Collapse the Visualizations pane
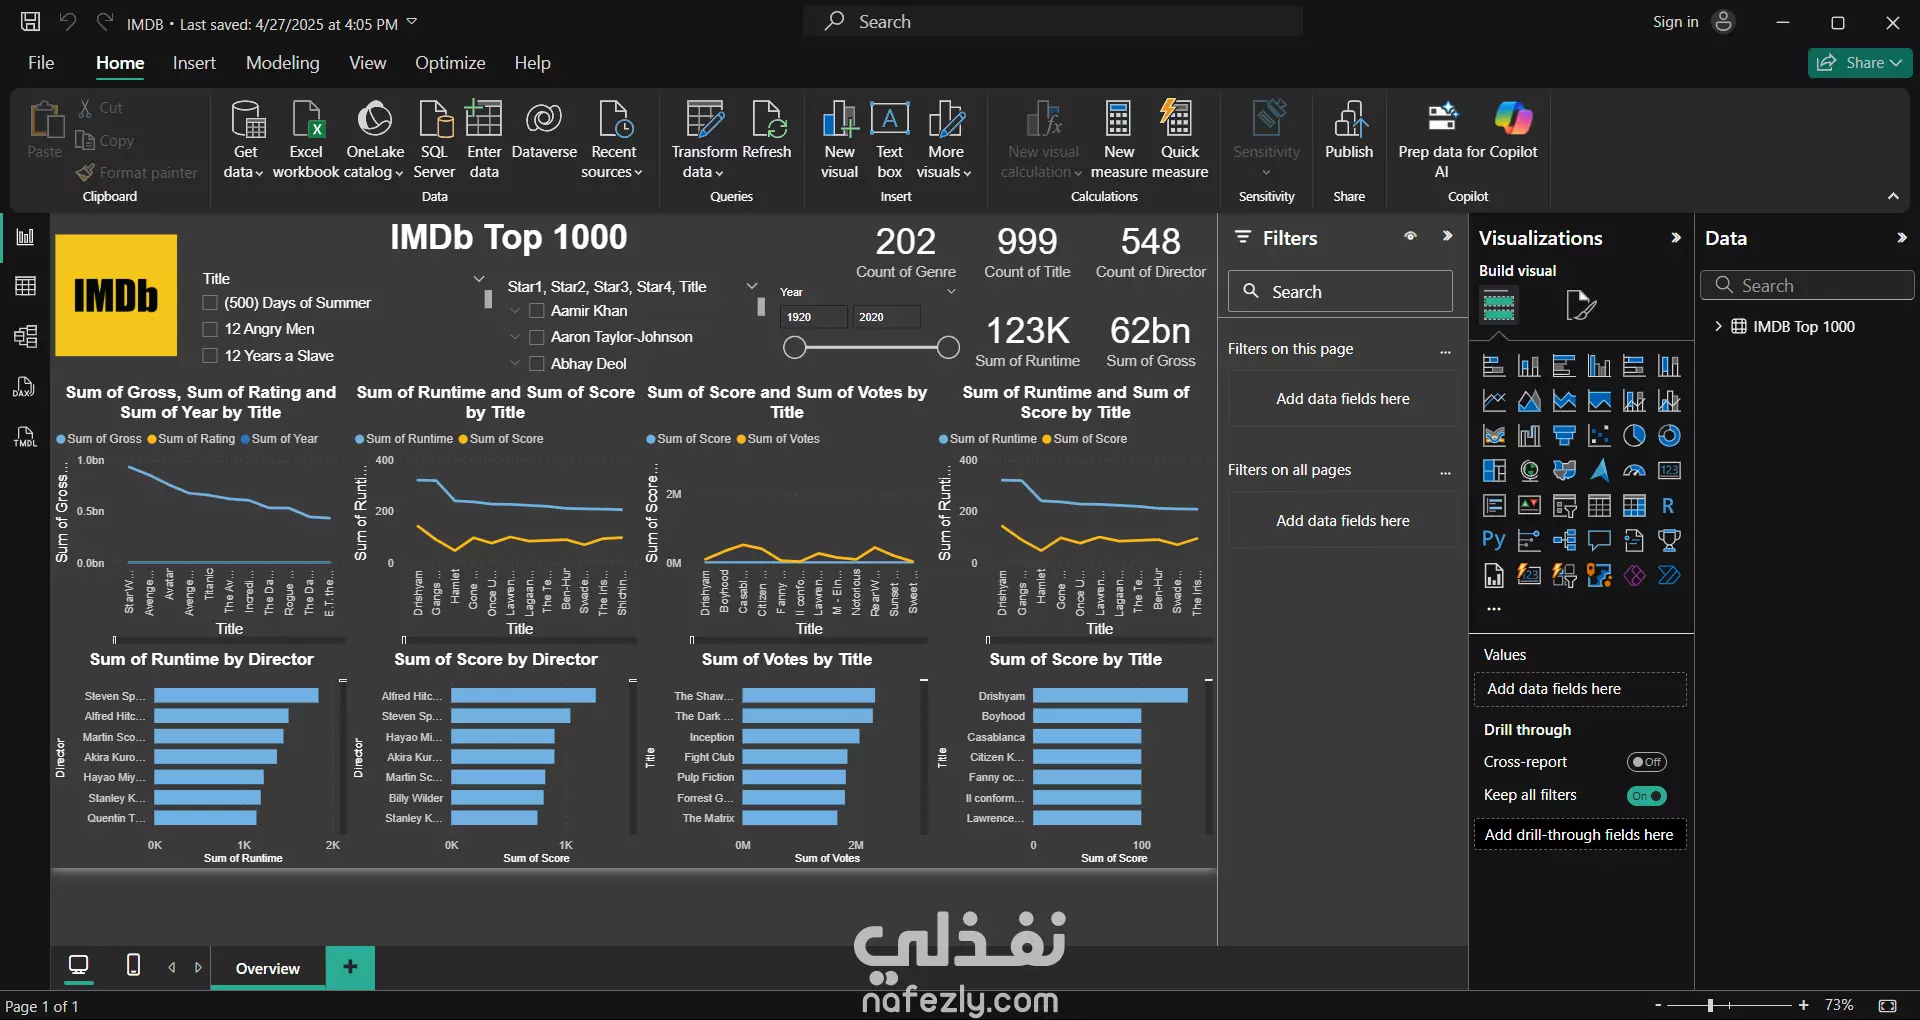The height and width of the screenshot is (1020, 1920). pos(1676,238)
